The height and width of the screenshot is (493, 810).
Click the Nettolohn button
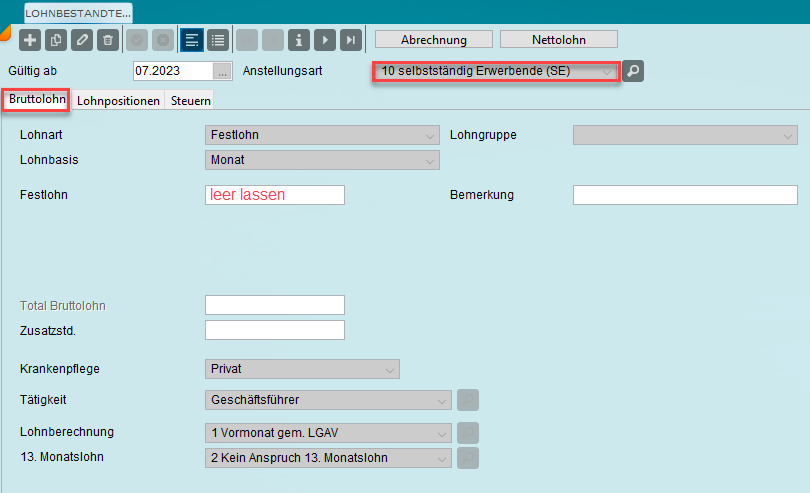pyautogui.click(x=558, y=40)
